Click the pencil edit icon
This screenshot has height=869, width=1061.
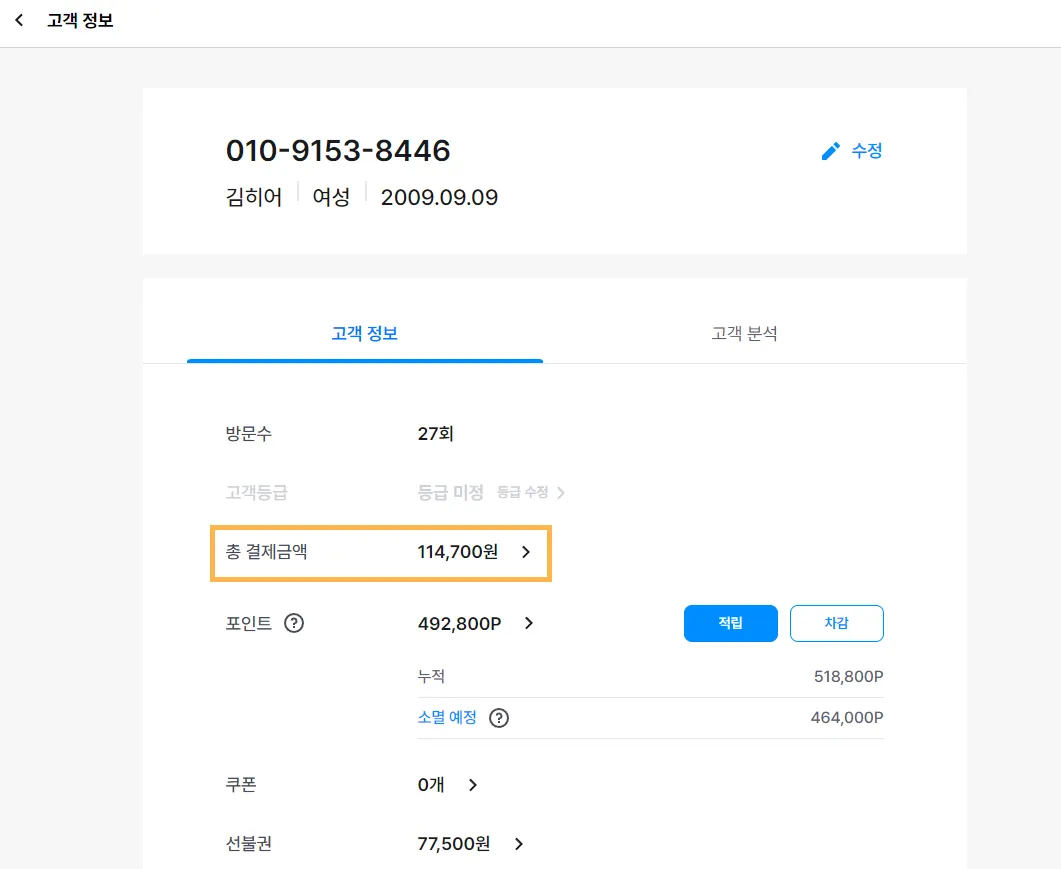coord(830,151)
